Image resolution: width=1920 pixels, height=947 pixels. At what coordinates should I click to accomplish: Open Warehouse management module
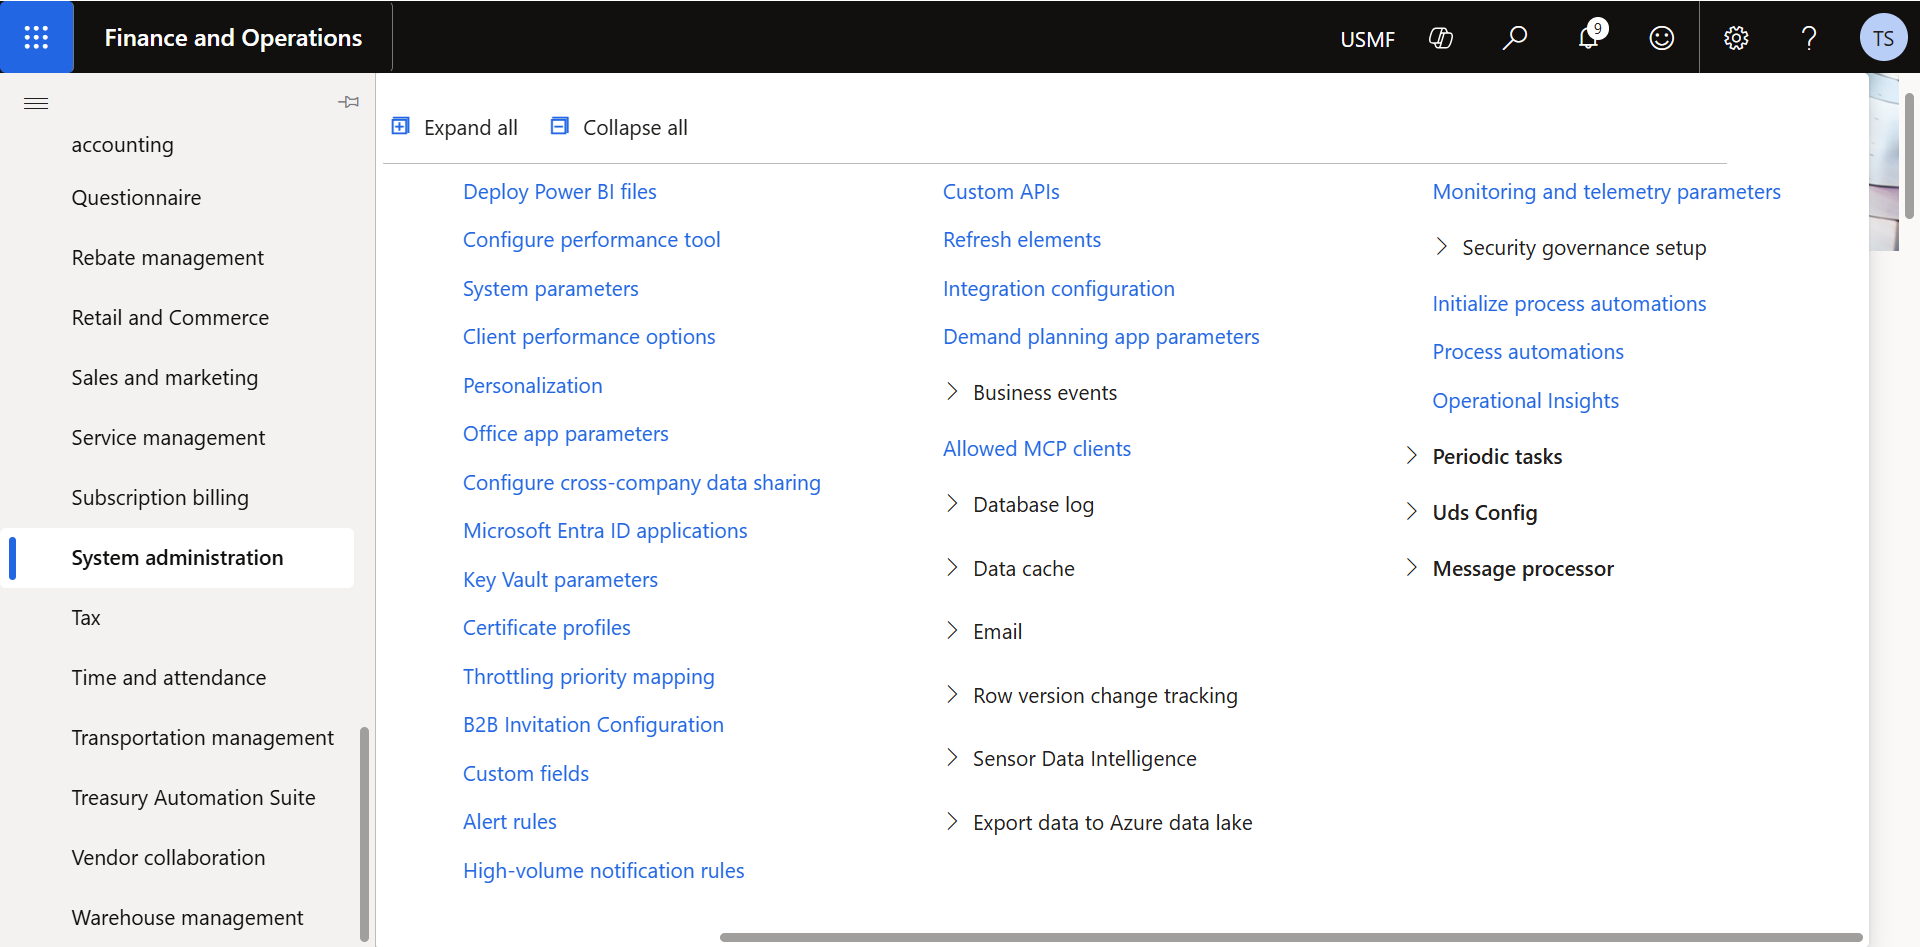(187, 918)
